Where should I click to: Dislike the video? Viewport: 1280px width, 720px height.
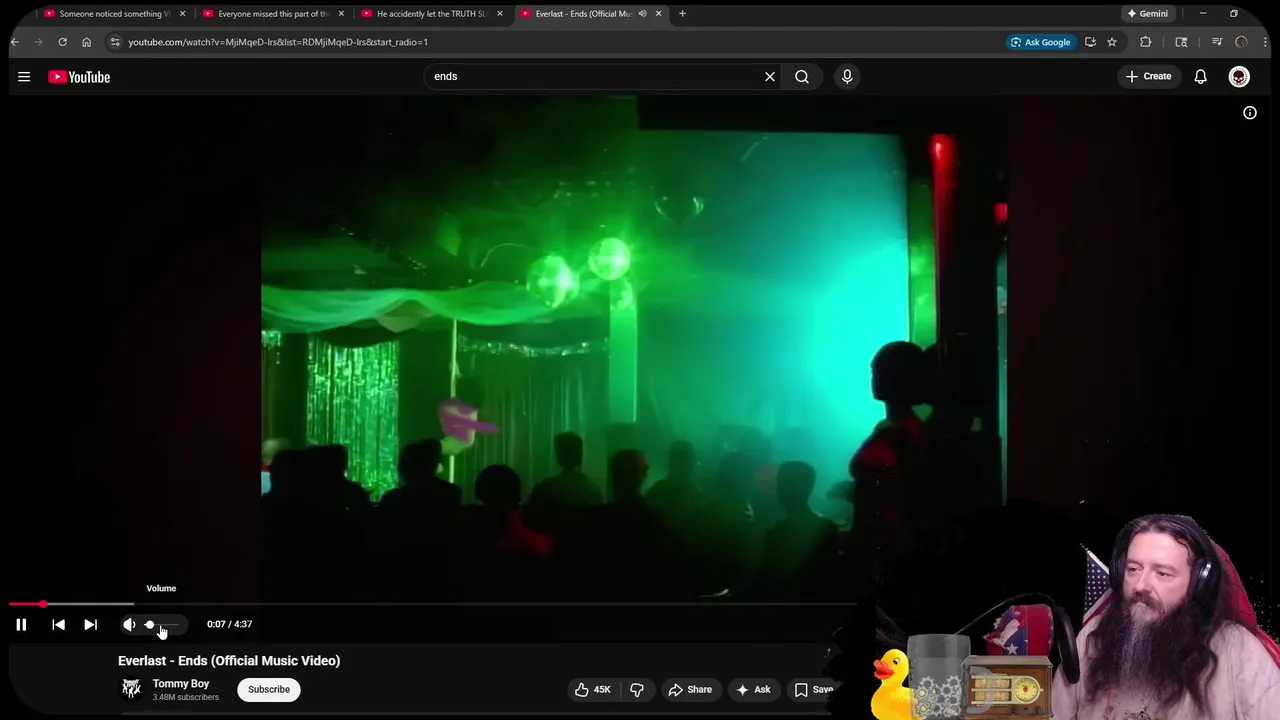(637, 689)
